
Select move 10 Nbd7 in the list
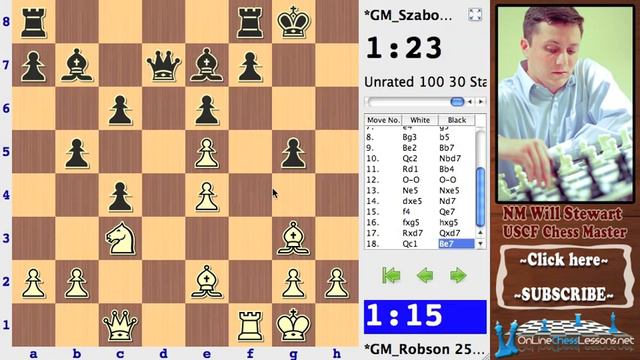tap(450, 158)
